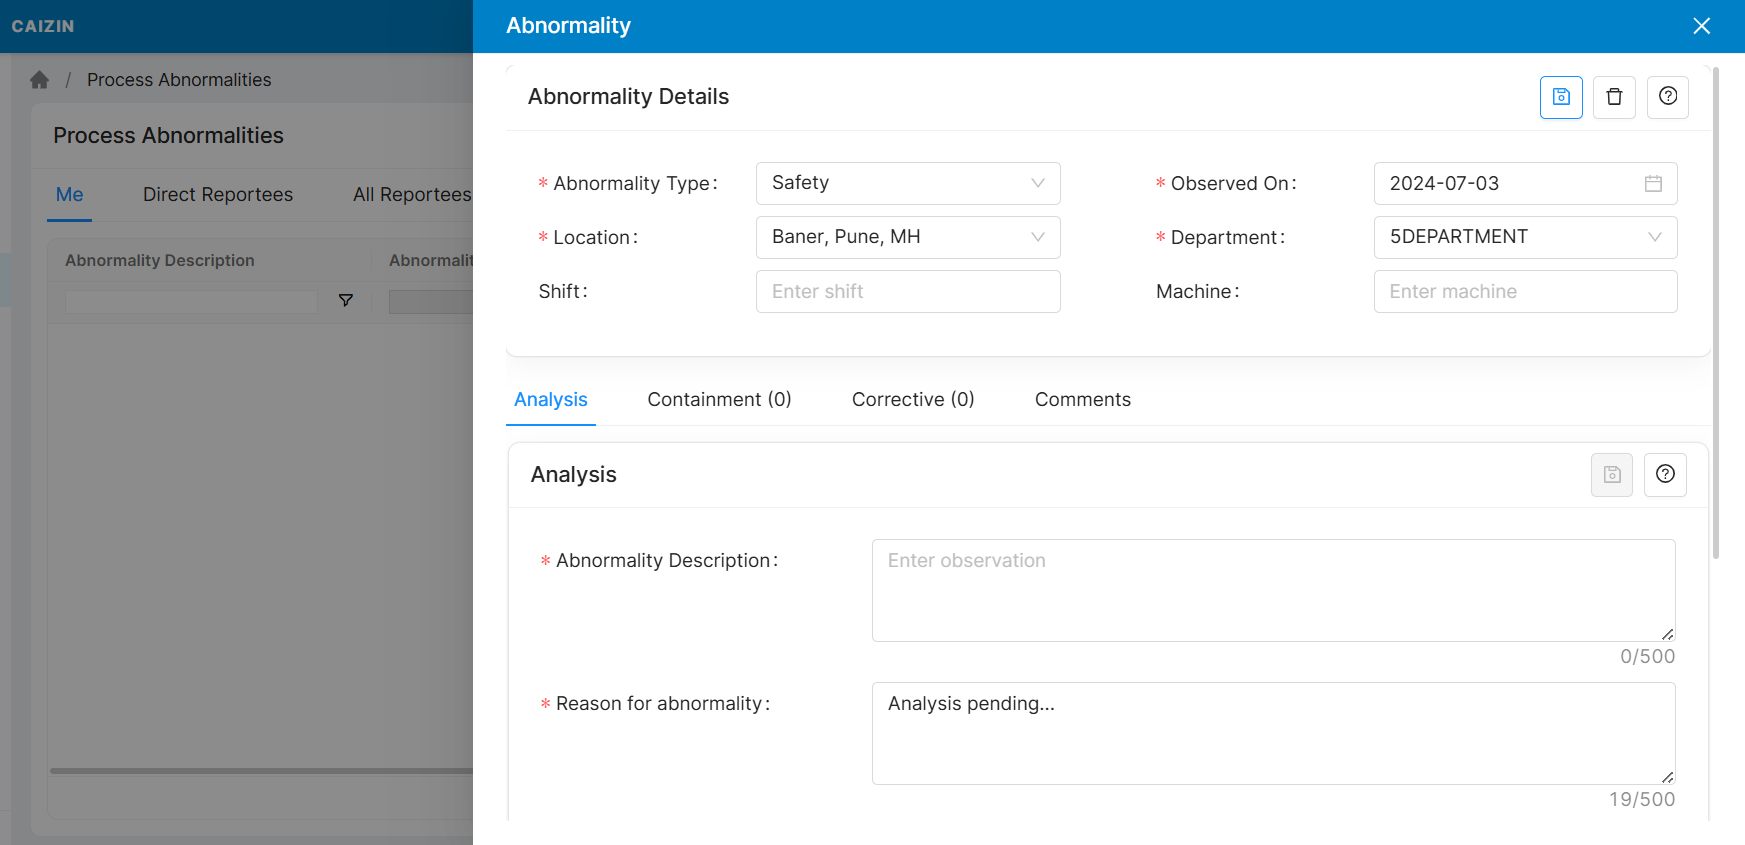1745x845 pixels.
Task: Click the Abnormality Description column filter icon
Action: [346, 300]
